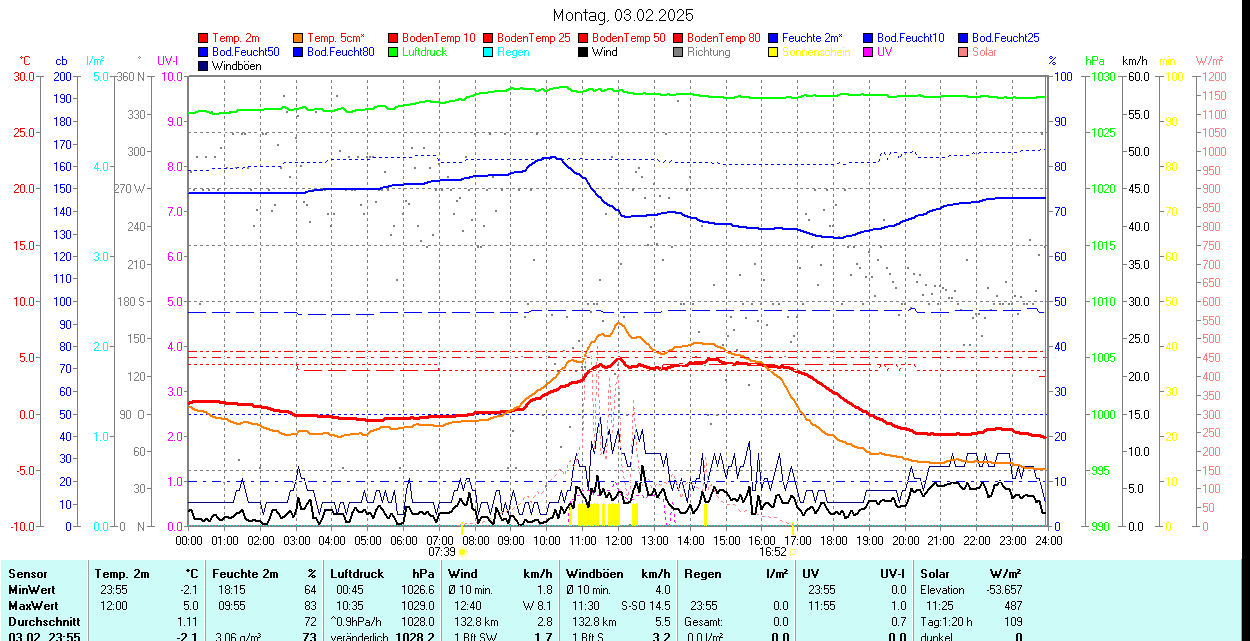
Task: Click the 16:52 sunset time marker
Action: [x=772, y=551]
